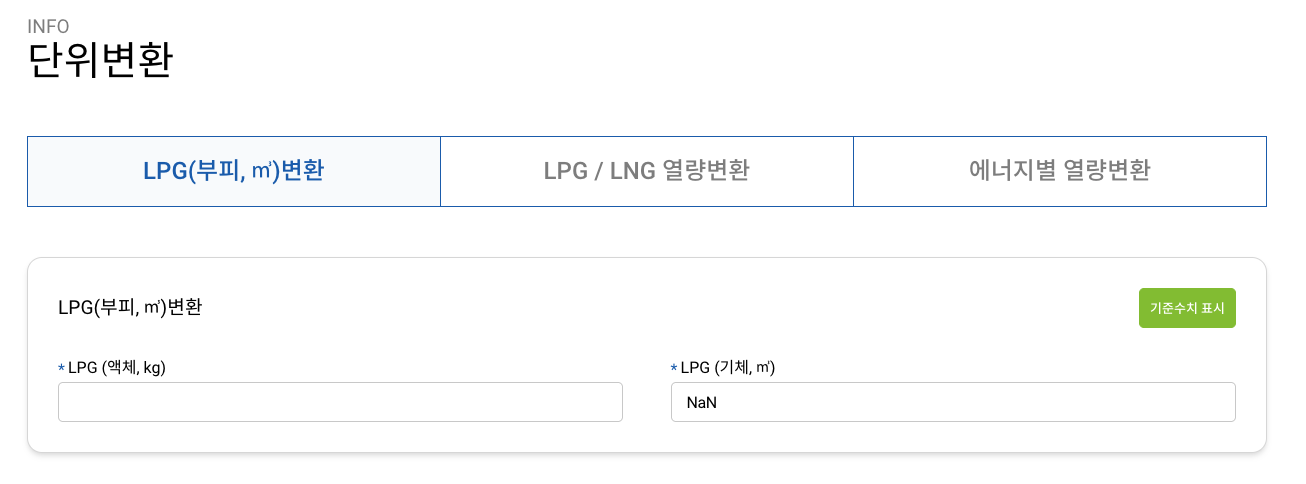
Task: Click the asterisk beside LPG (기체, ㎥)
Action: (x=674, y=368)
